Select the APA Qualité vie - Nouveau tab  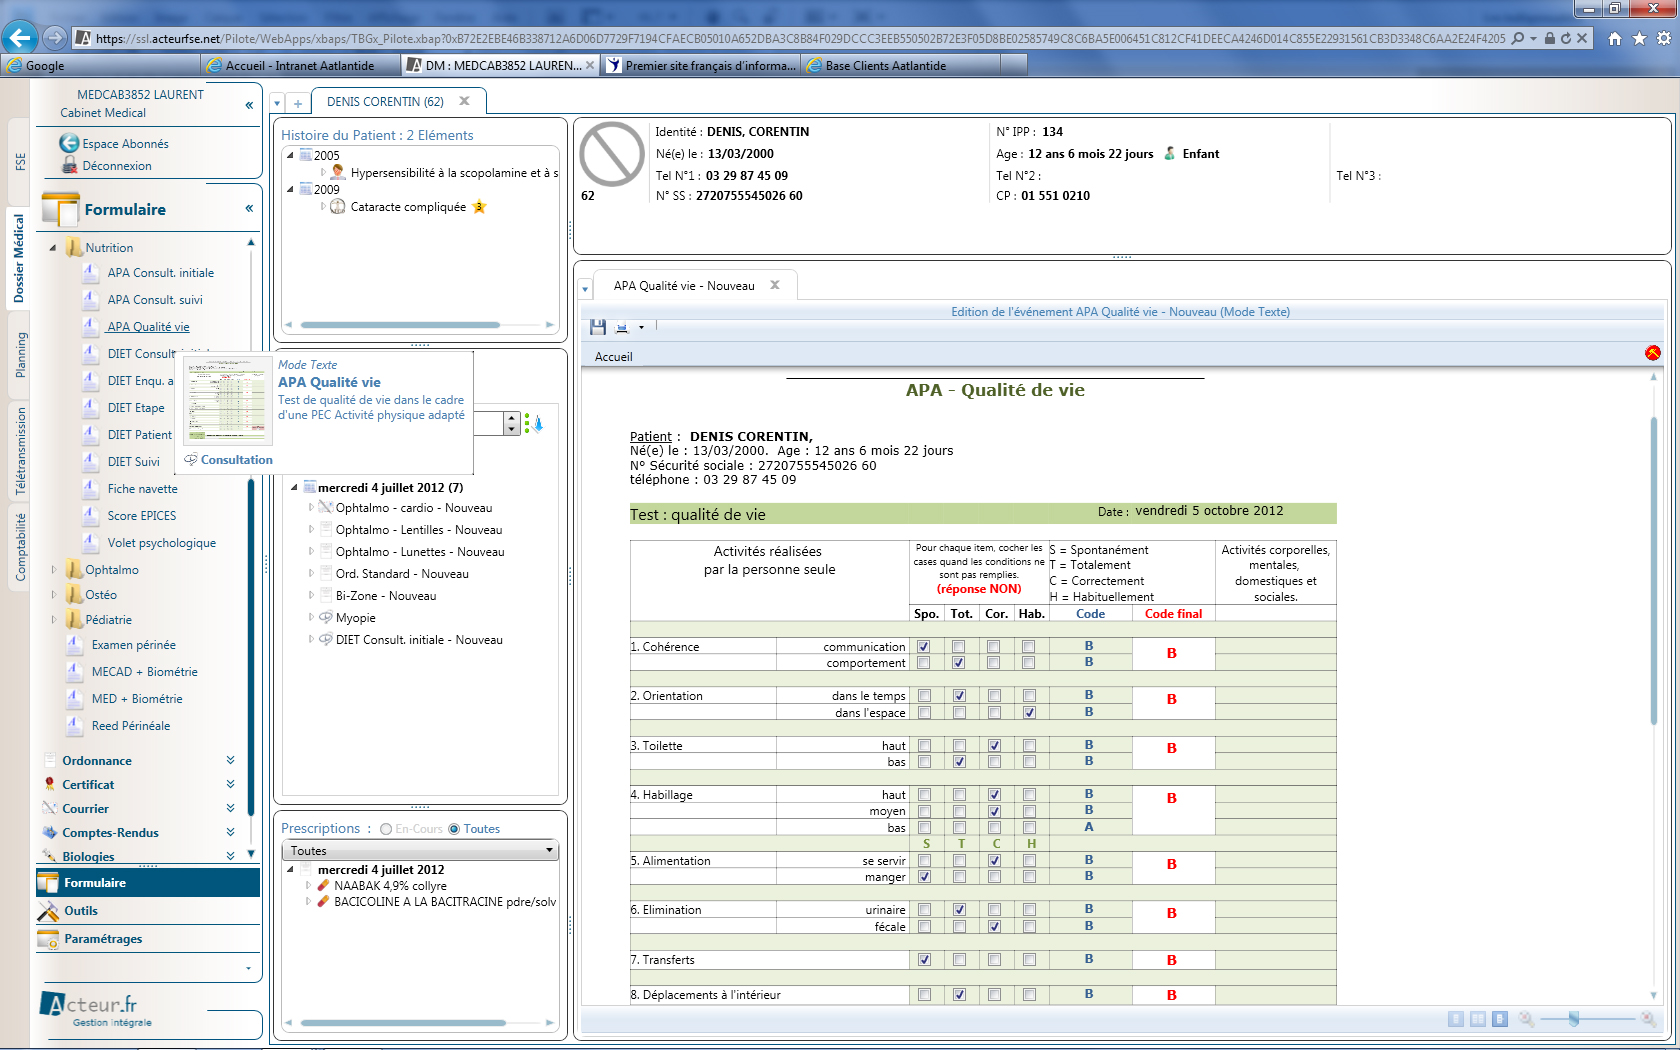point(684,286)
